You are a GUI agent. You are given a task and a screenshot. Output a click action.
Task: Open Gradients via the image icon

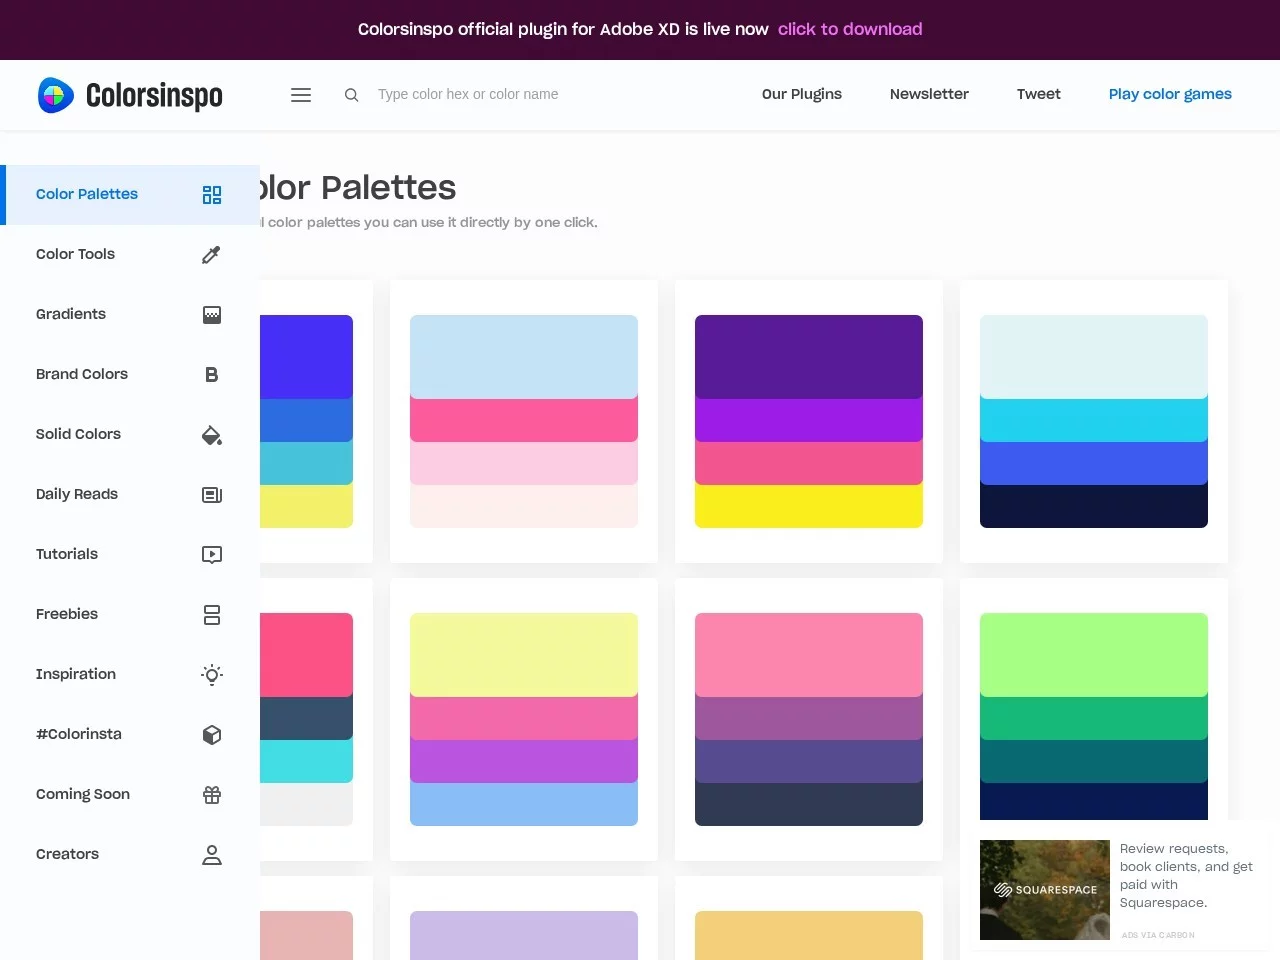coord(211,314)
